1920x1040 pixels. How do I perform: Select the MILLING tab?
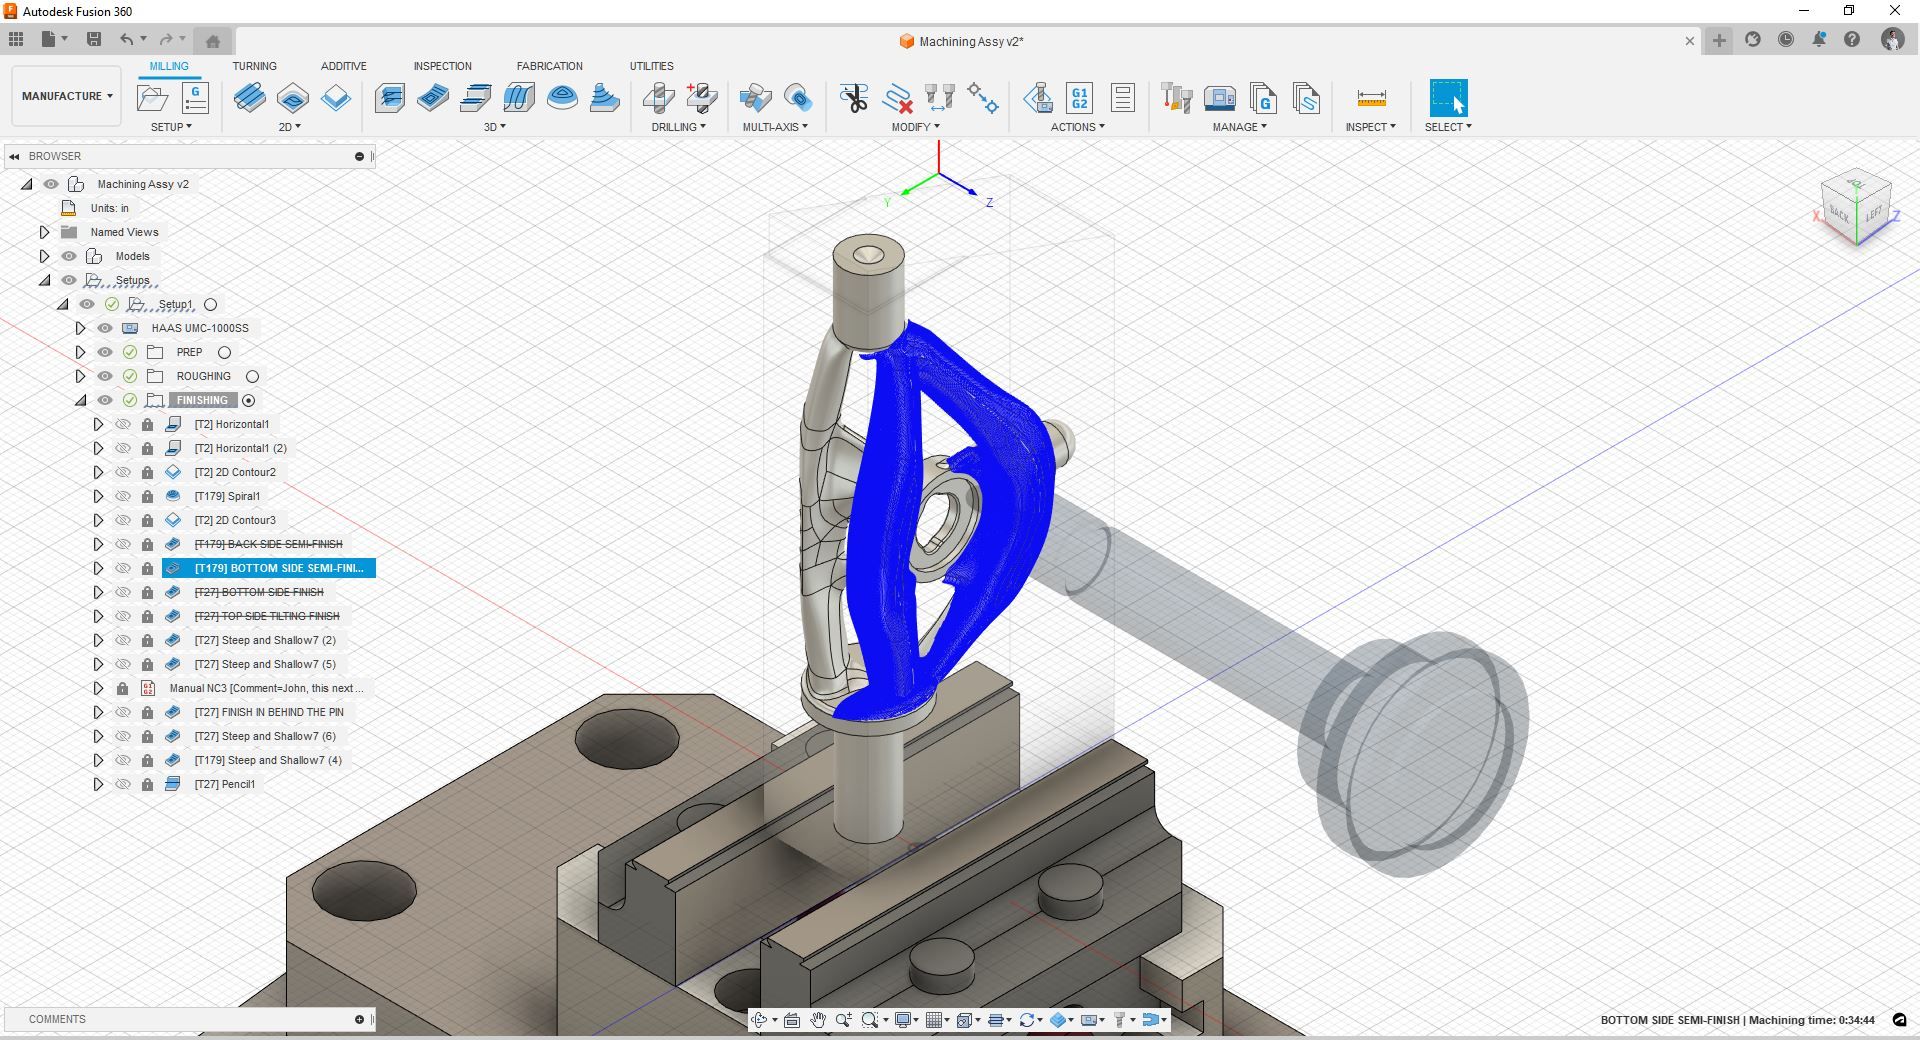pyautogui.click(x=169, y=66)
